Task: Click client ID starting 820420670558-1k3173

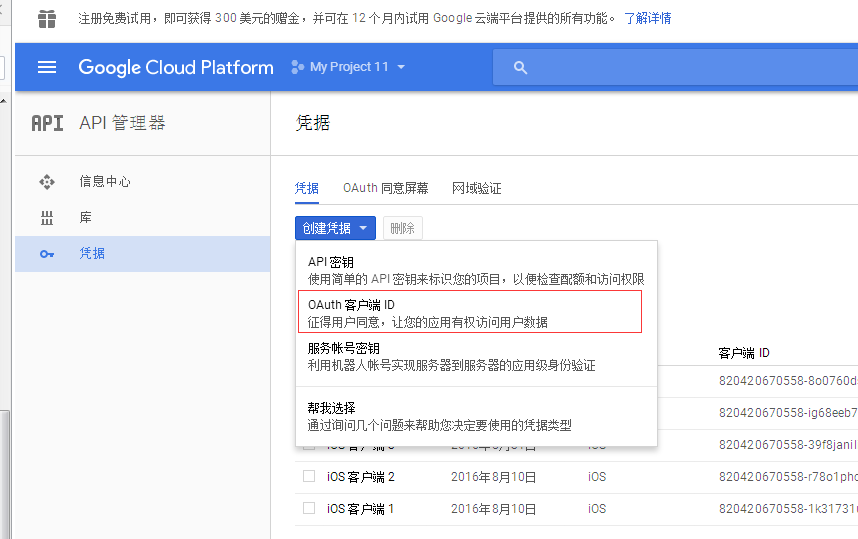Action: point(788,508)
